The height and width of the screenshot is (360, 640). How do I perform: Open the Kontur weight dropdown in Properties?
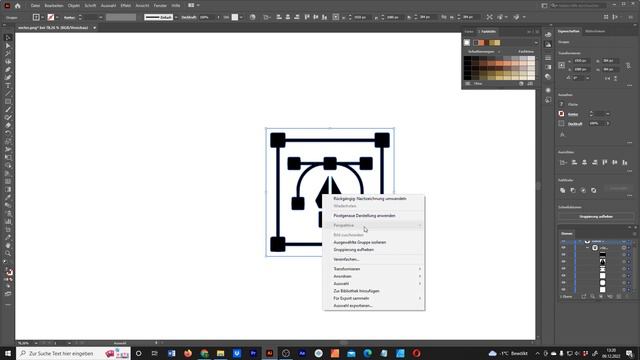tap(608, 114)
